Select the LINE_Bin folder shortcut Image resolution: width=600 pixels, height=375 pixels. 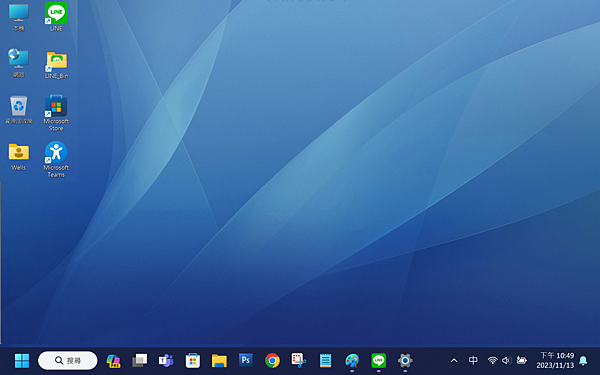tap(56, 65)
